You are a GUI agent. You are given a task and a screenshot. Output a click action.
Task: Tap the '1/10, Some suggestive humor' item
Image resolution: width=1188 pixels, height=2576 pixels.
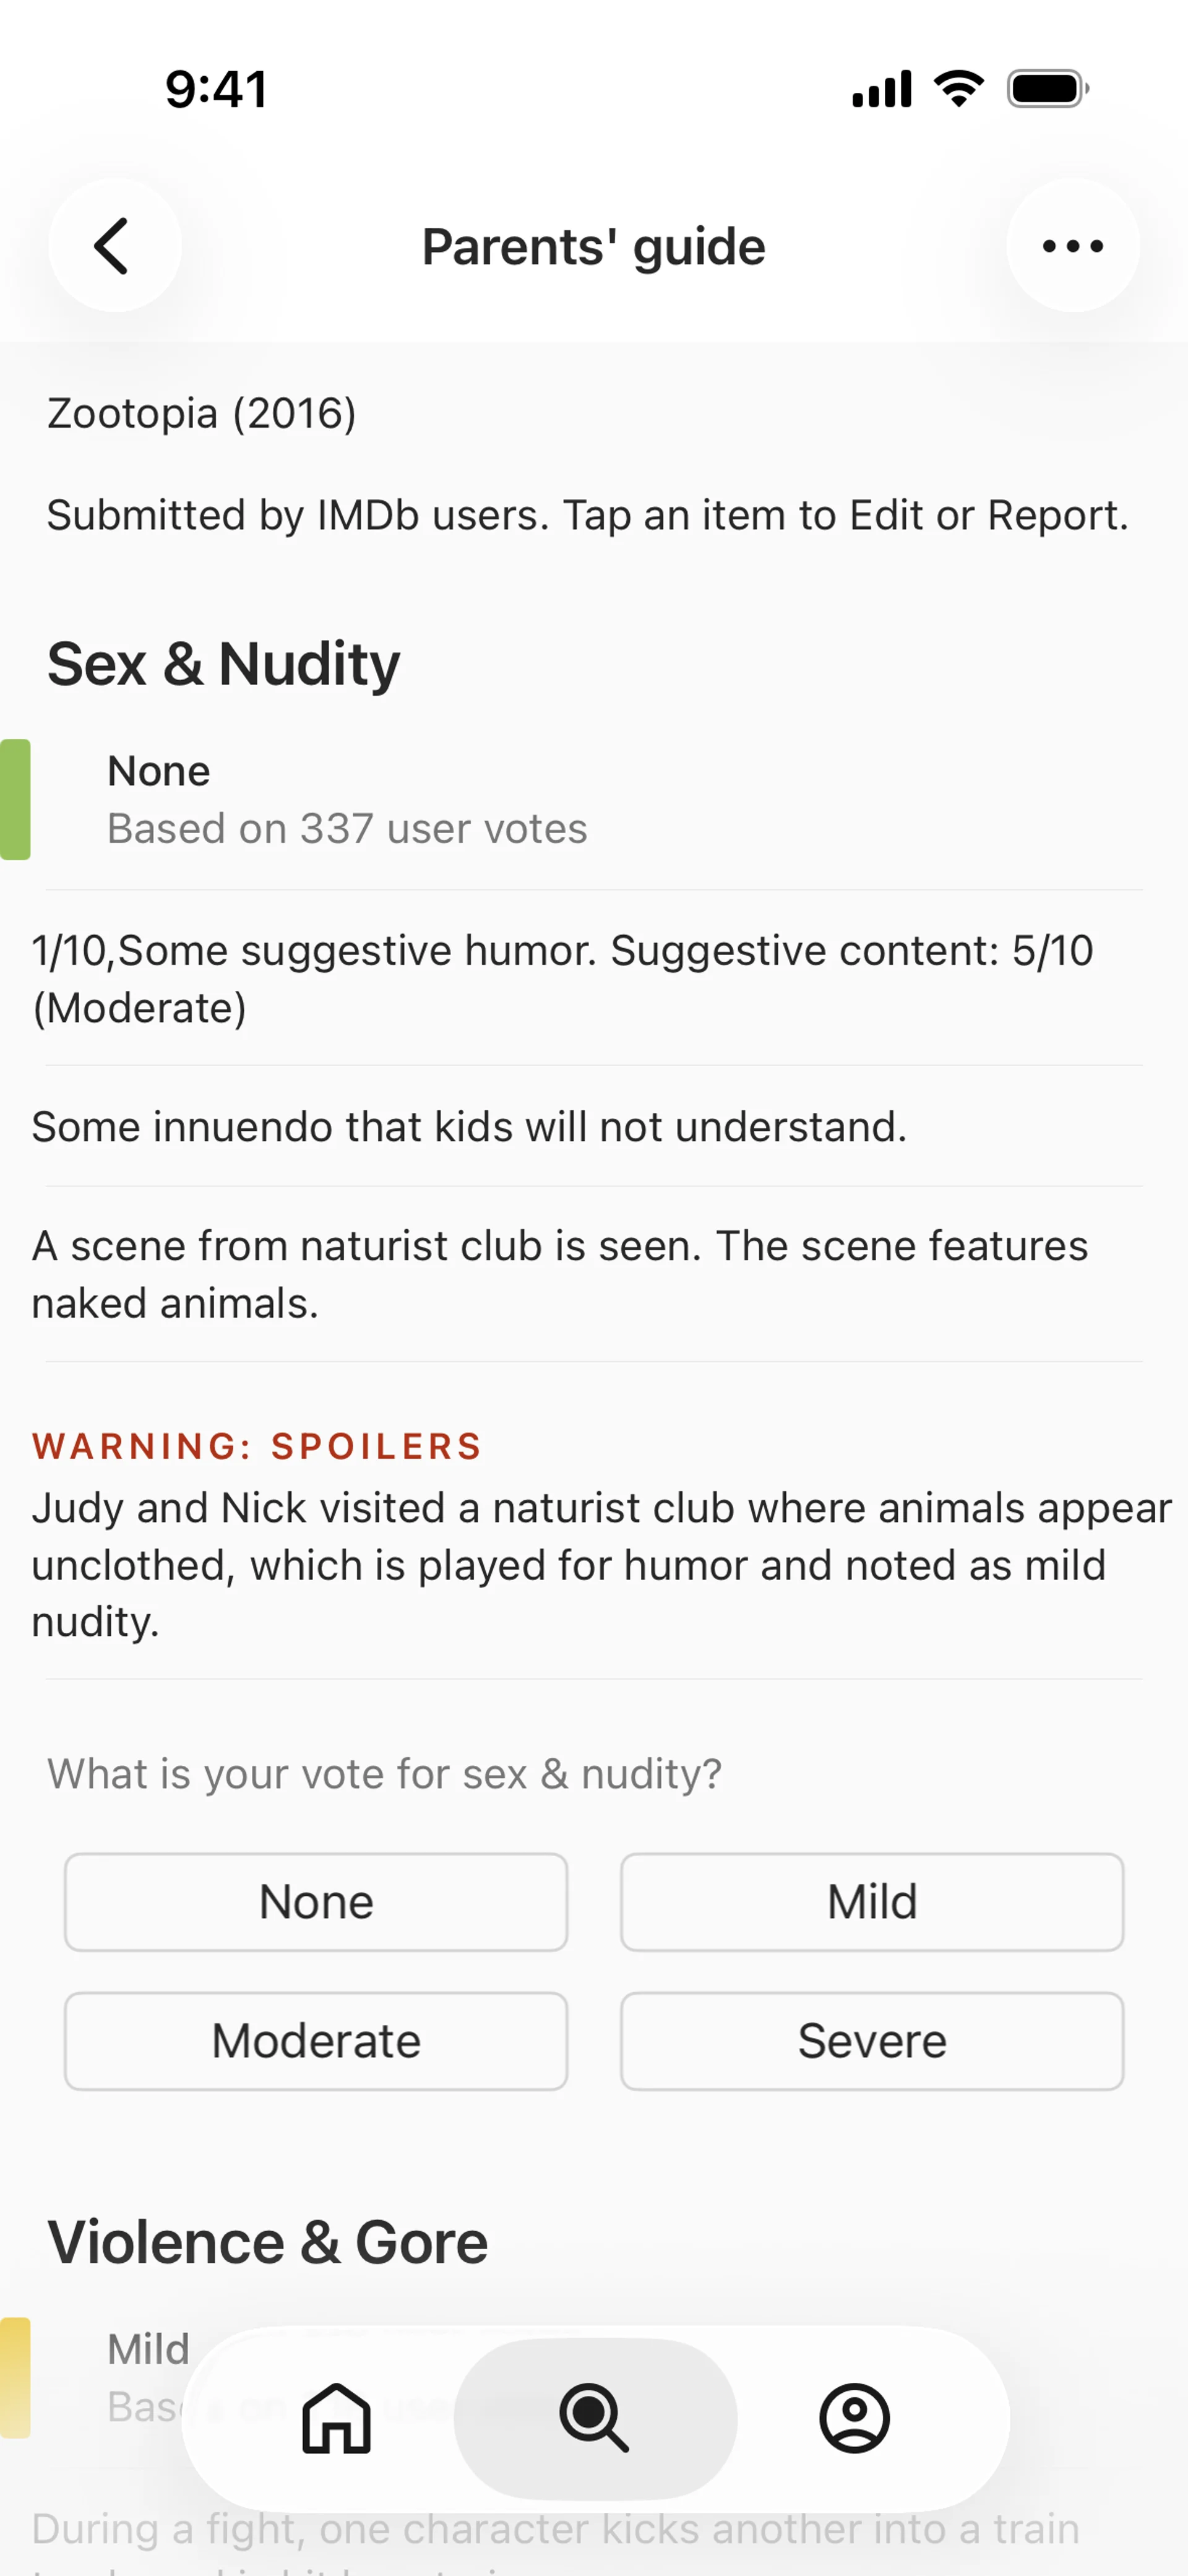(x=562, y=979)
